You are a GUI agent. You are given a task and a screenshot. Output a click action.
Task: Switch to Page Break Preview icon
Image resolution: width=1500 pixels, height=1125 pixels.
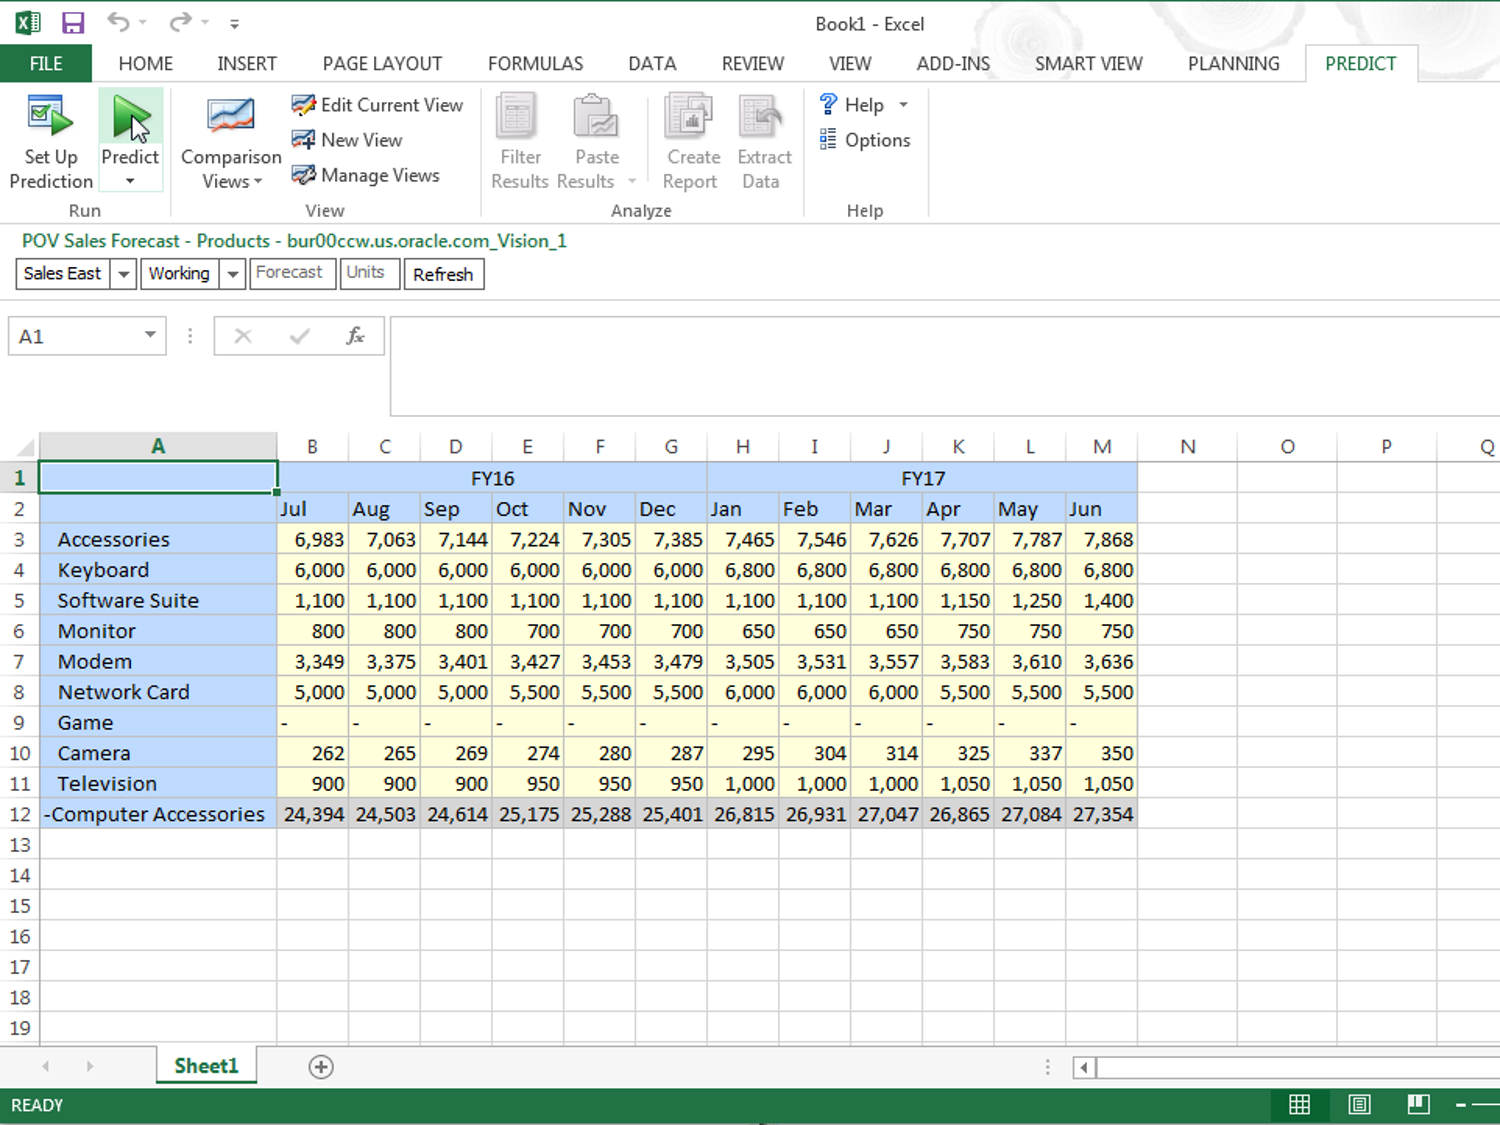pyautogui.click(x=1418, y=1104)
